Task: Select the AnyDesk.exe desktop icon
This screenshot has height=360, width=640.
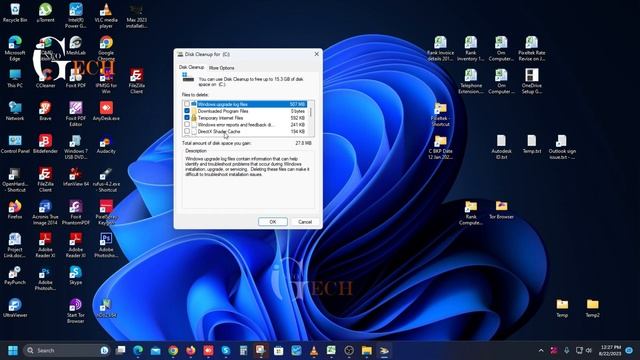Action: (x=106, y=111)
